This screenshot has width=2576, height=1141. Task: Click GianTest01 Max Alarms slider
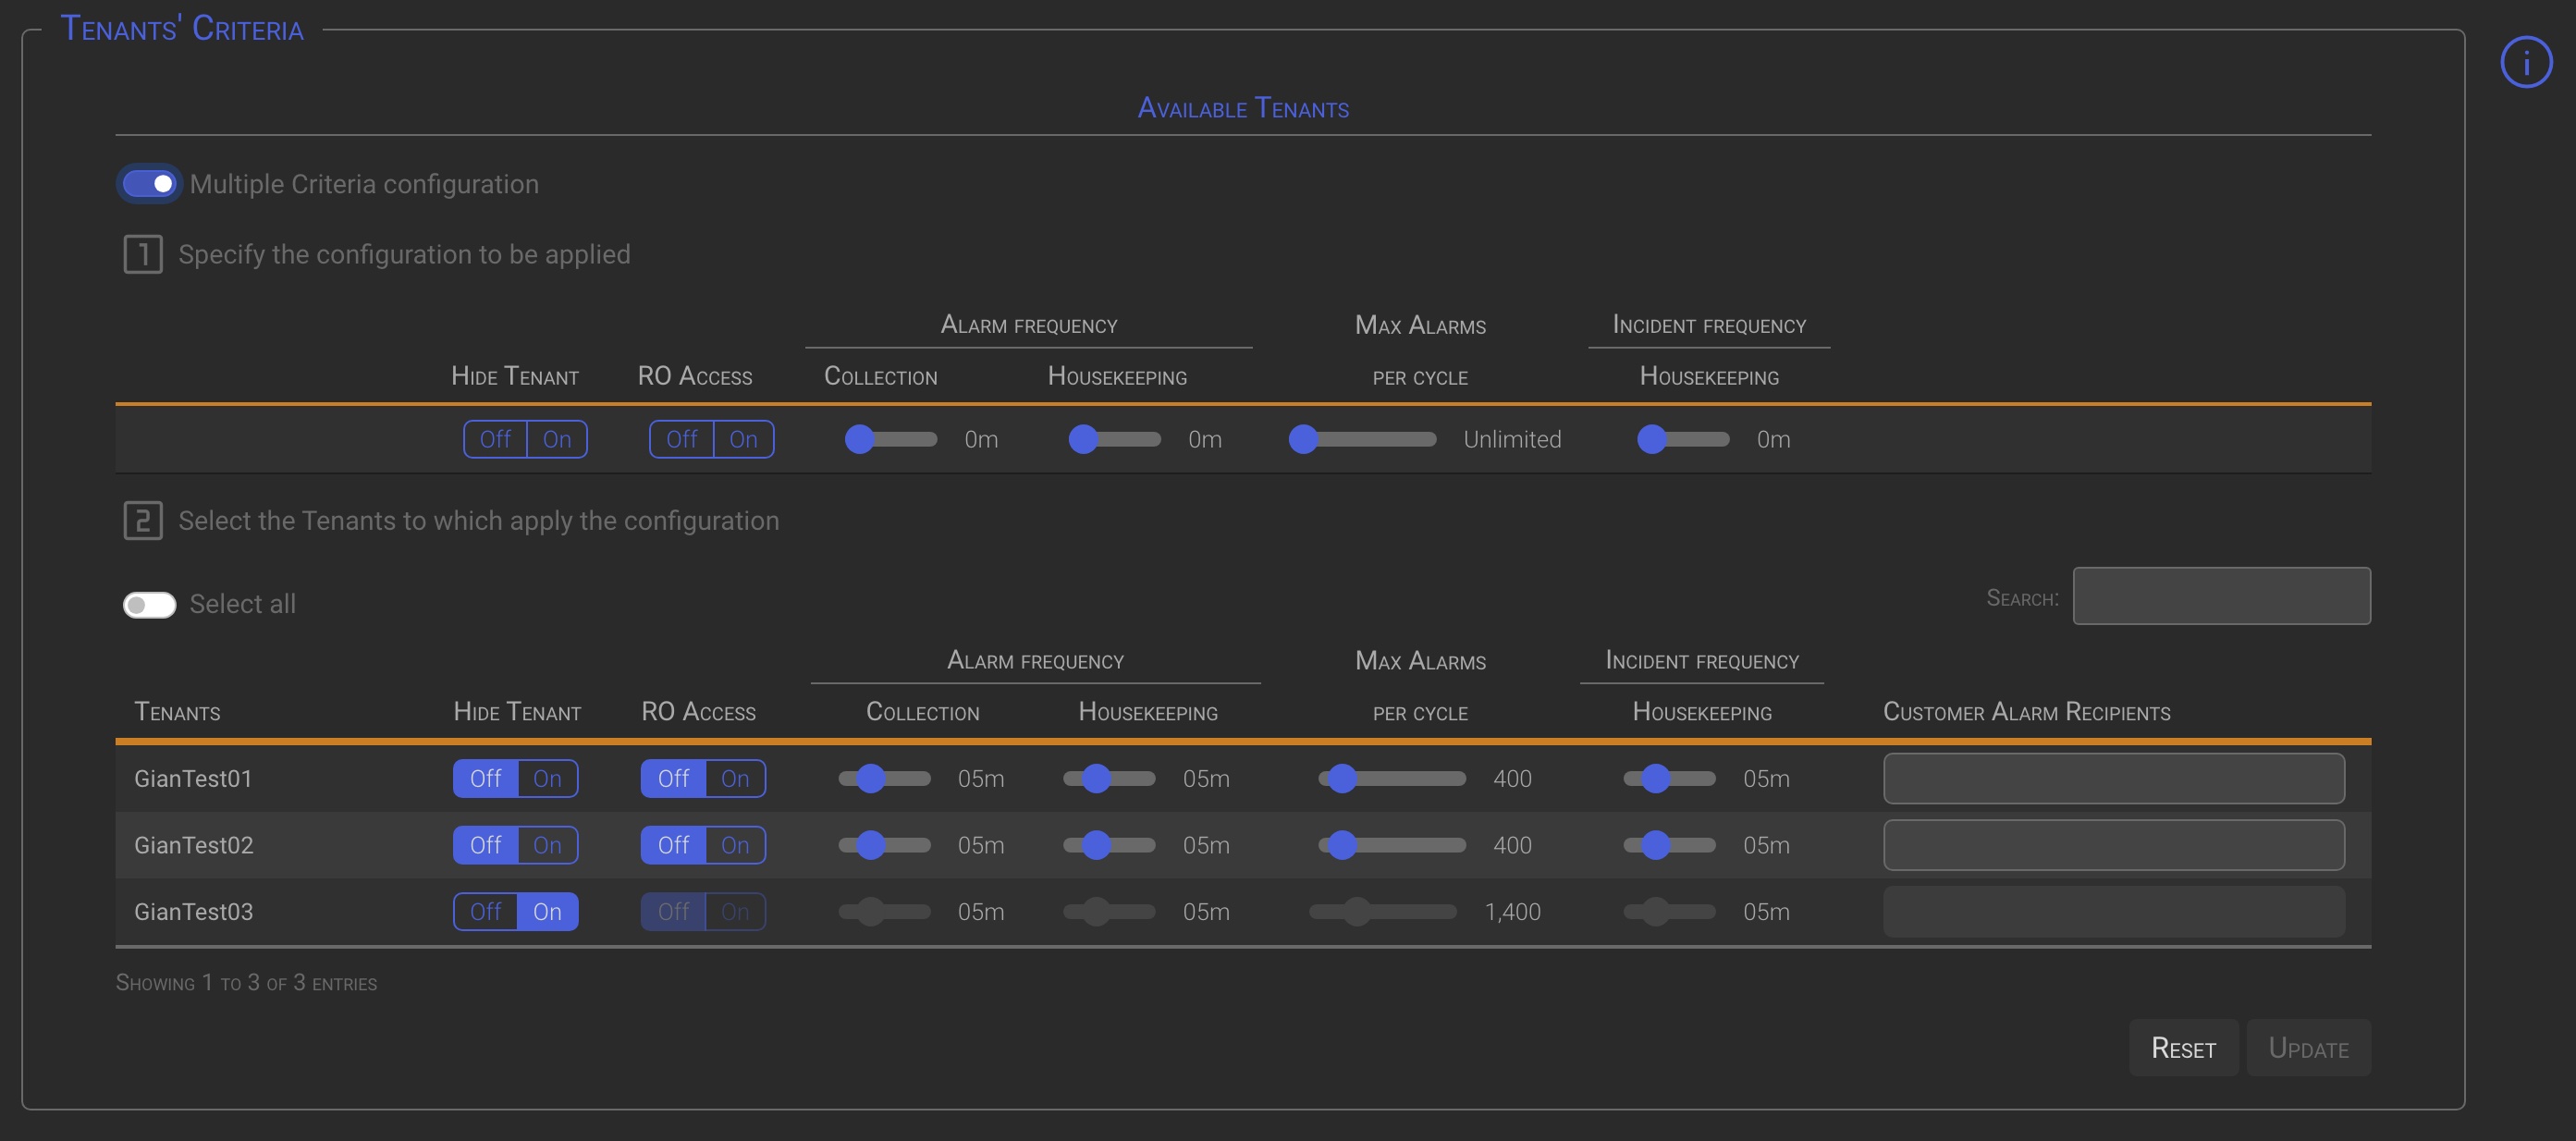[1391, 778]
